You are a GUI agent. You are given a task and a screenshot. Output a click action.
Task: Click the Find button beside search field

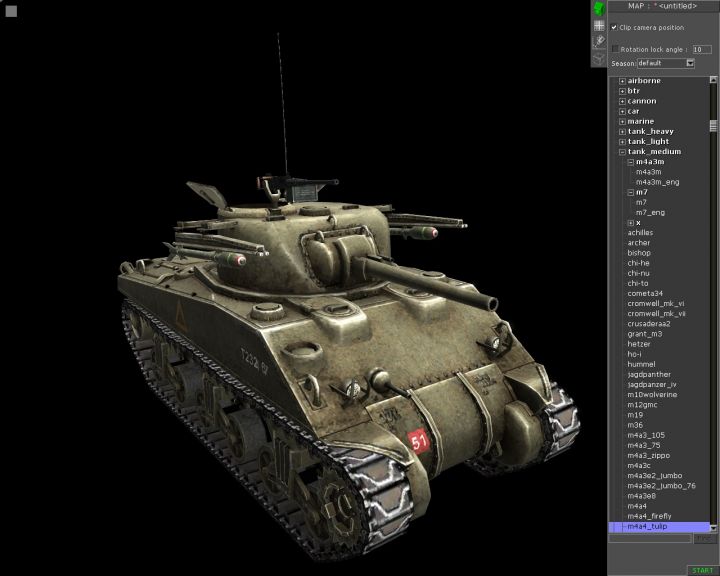(x=704, y=538)
